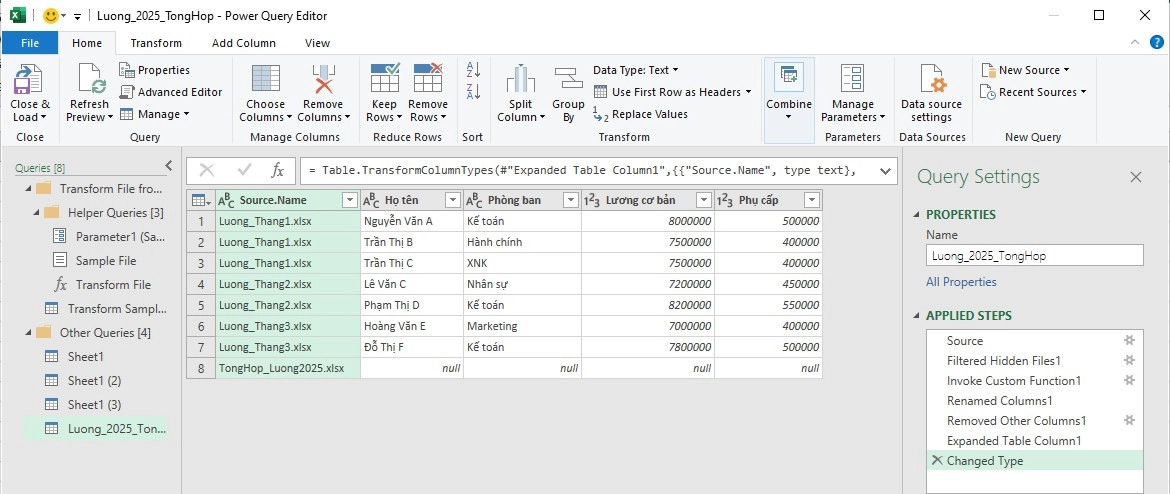Select the Home tab
This screenshot has width=1170, height=494.
[x=87, y=43]
